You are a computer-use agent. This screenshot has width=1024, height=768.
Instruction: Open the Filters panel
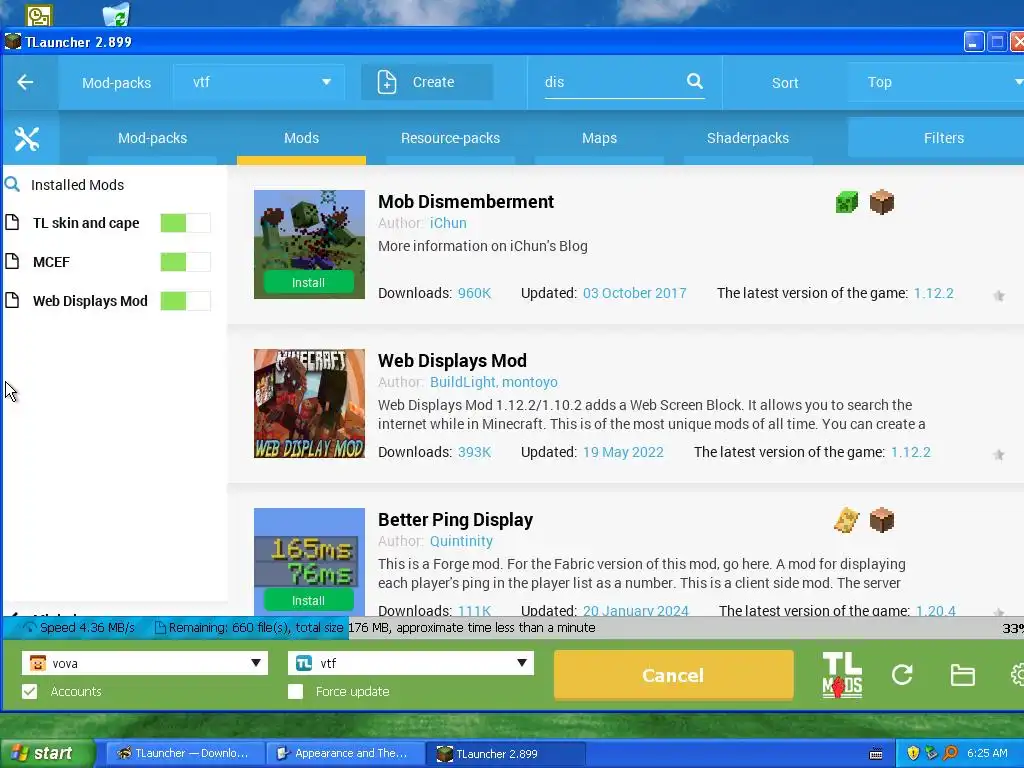click(x=936, y=138)
